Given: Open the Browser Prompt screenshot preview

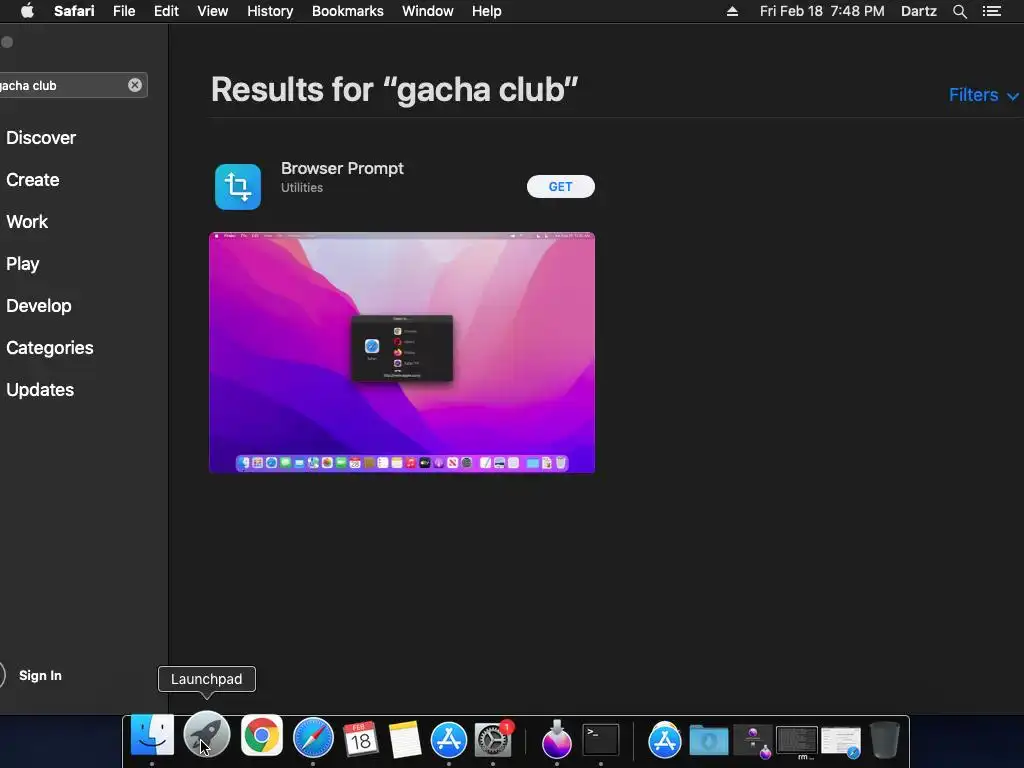Looking at the screenshot, I should [402, 353].
